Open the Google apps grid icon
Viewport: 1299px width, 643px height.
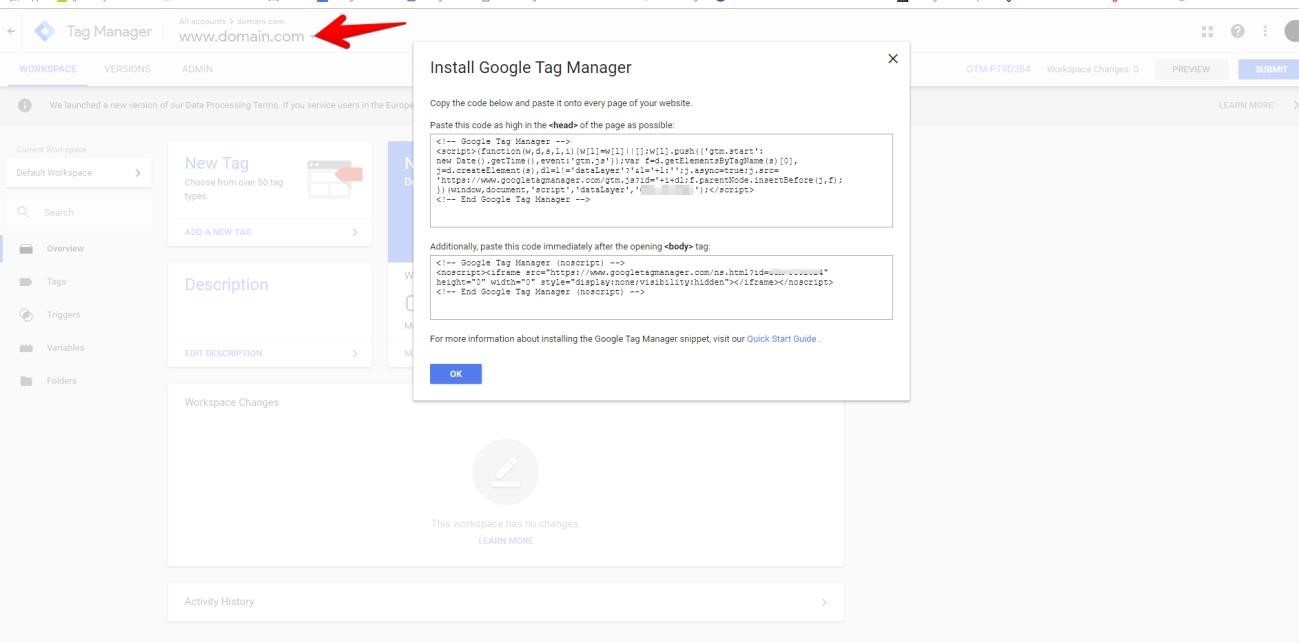click(x=1207, y=32)
